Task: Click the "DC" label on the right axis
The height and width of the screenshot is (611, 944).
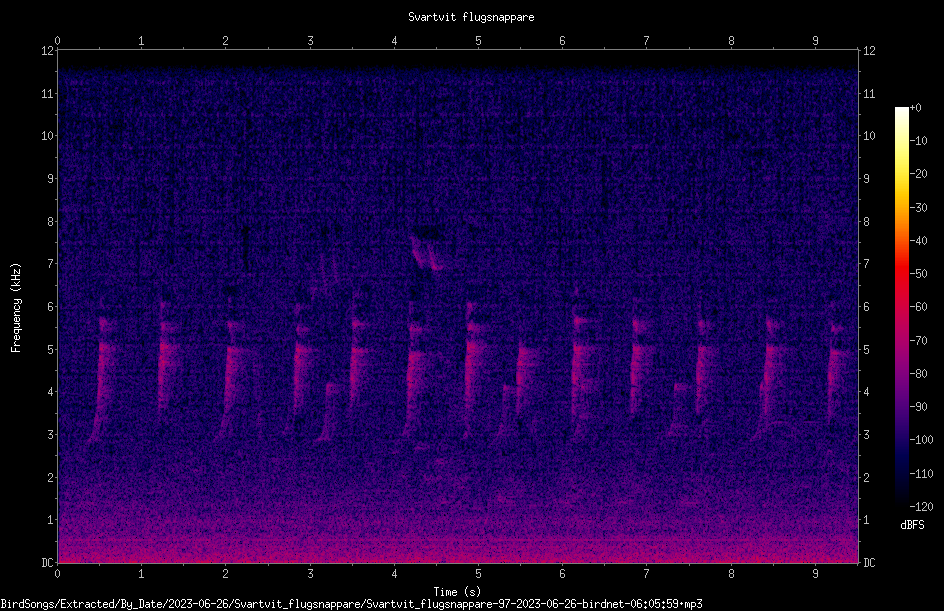Action: click(x=869, y=562)
